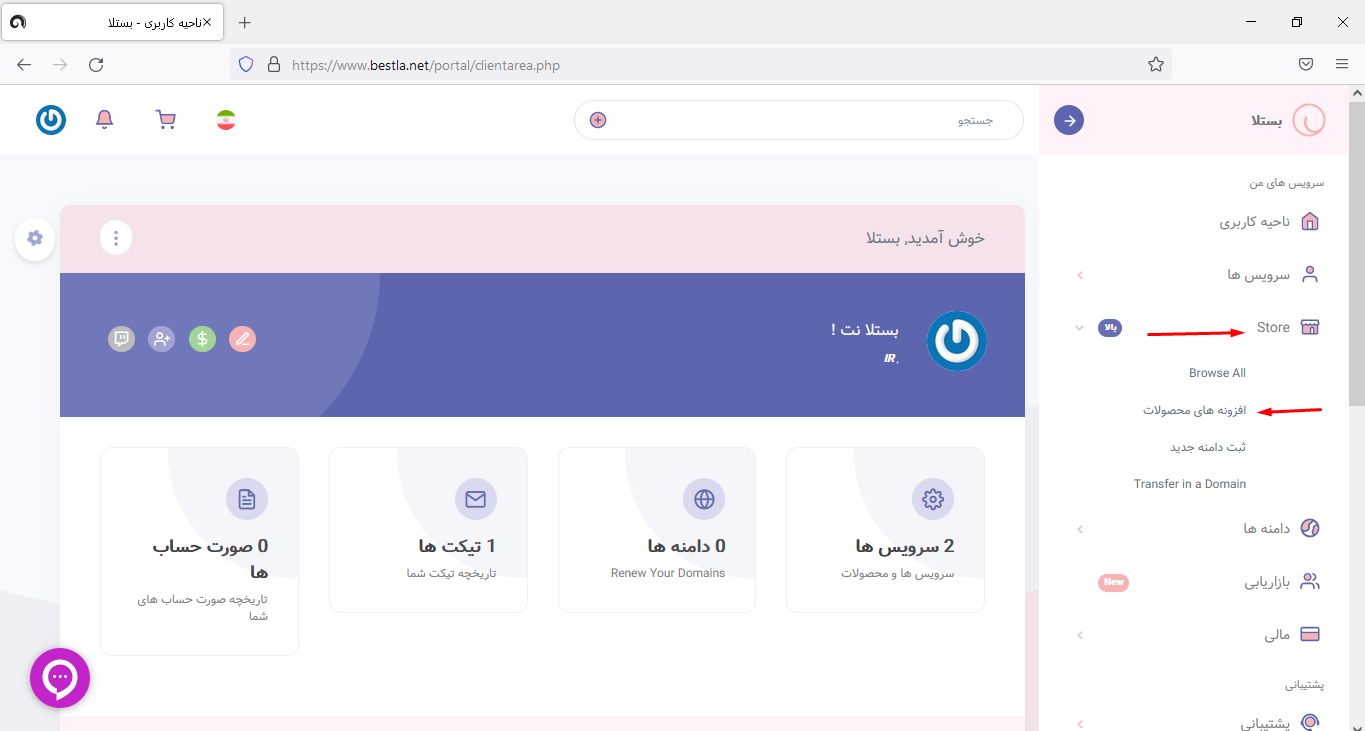Click the gray Twitch-style icon
The height and width of the screenshot is (731, 1365).
(x=121, y=339)
